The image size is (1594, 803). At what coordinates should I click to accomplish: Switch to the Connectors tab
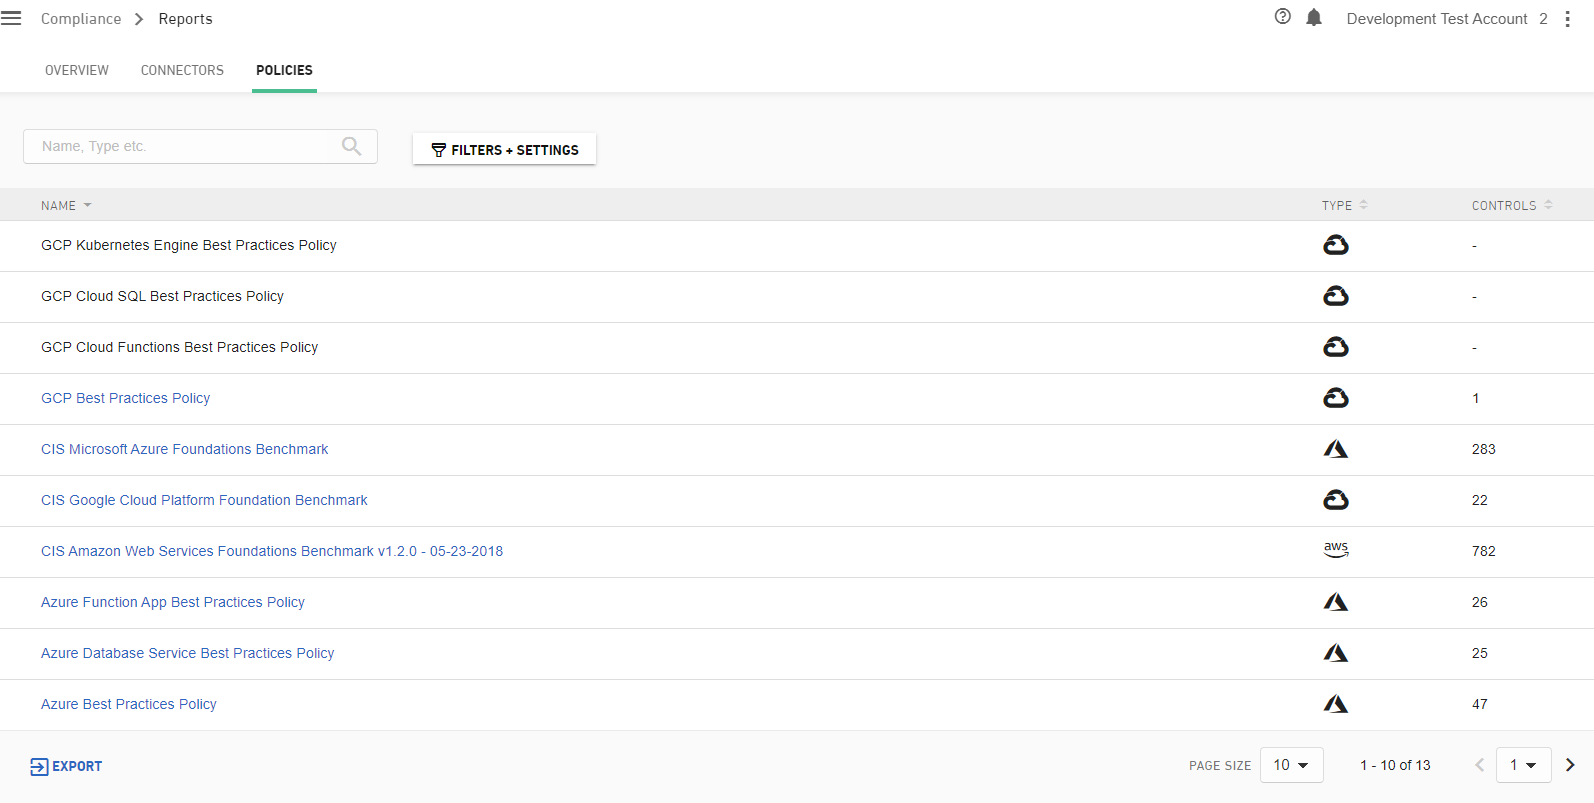click(182, 70)
